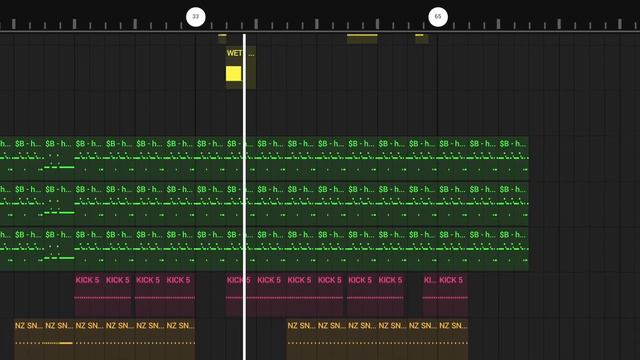
Task: Click the white playhead line
Action: point(244,196)
